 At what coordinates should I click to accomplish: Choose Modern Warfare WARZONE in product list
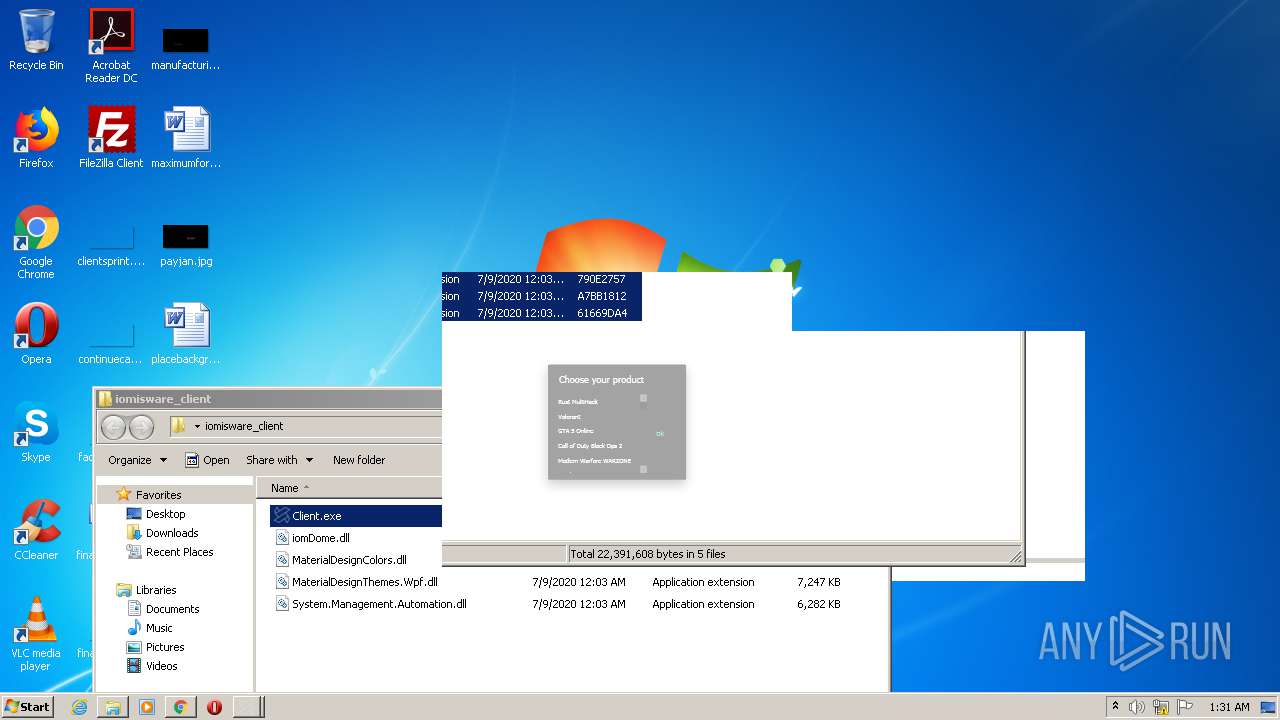(595, 461)
